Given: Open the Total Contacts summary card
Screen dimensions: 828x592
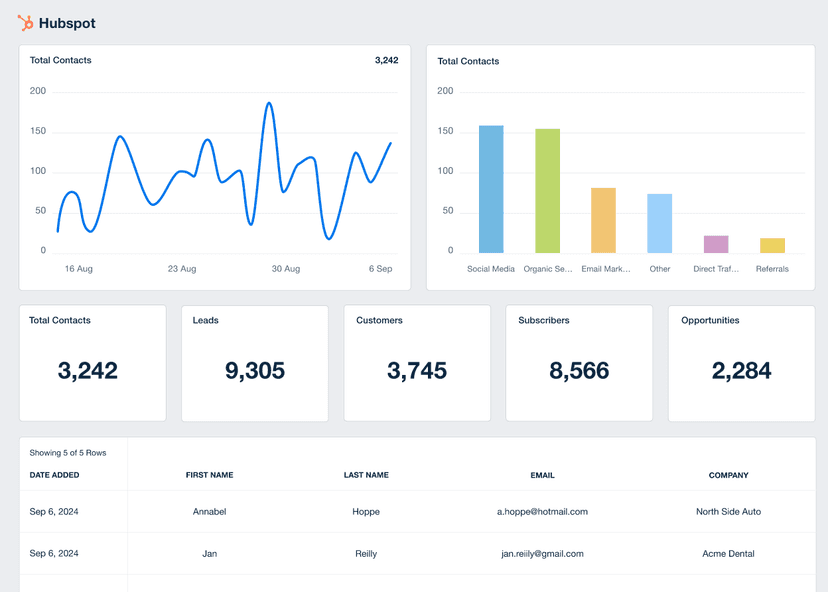Looking at the screenshot, I should click(92, 363).
